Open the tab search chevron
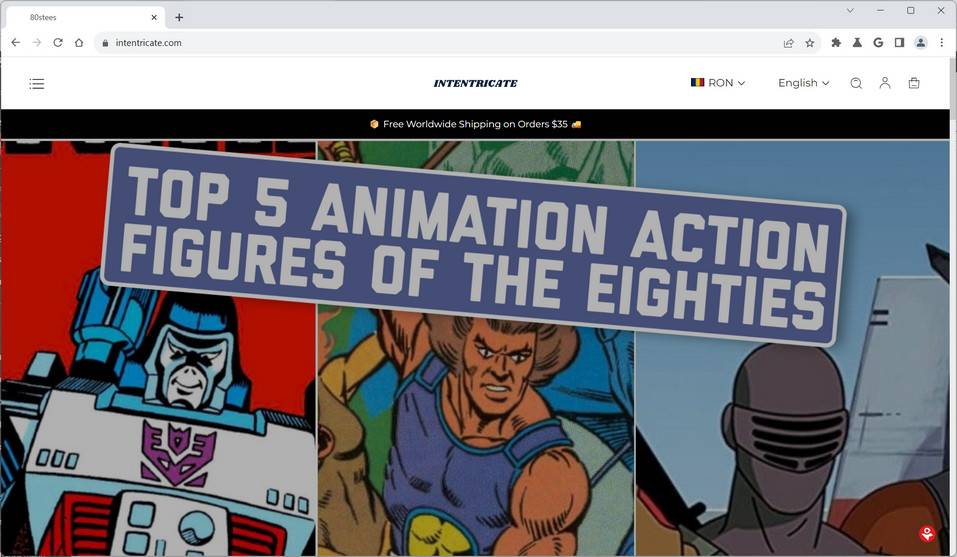 pos(850,10)
